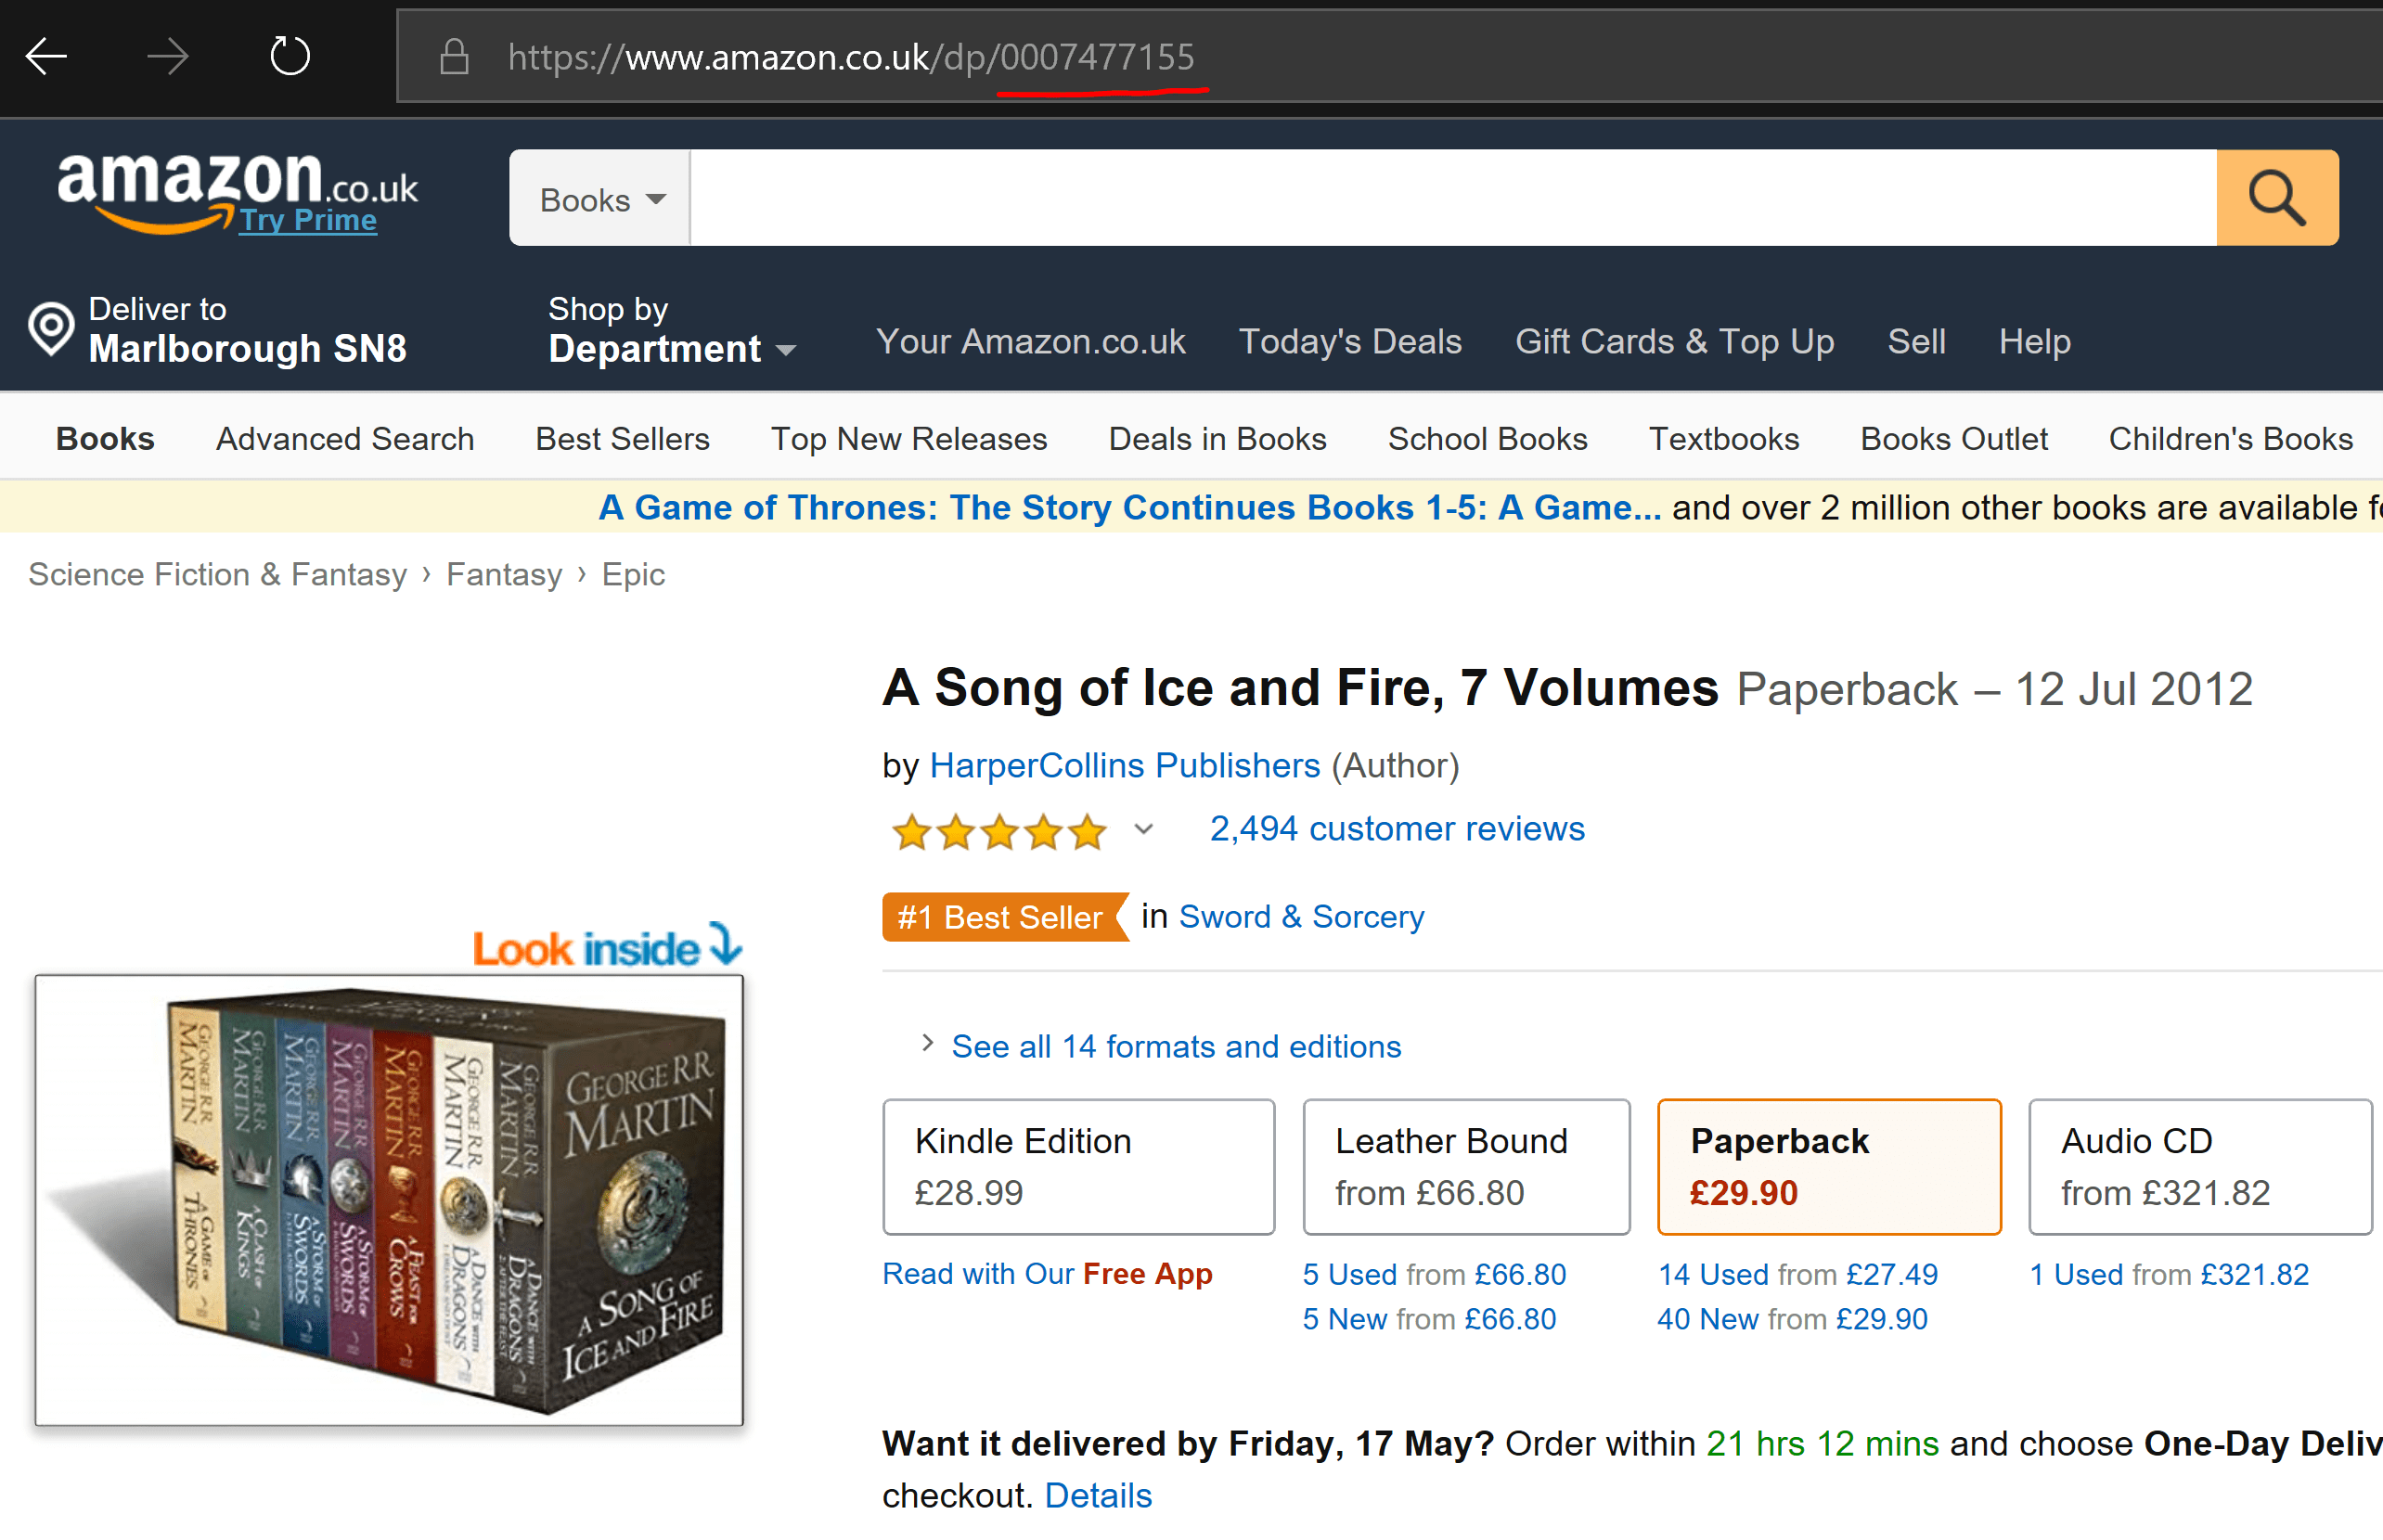2383x1540 pixels.
Task: Click the page reload icon
Action: (289, 57)
